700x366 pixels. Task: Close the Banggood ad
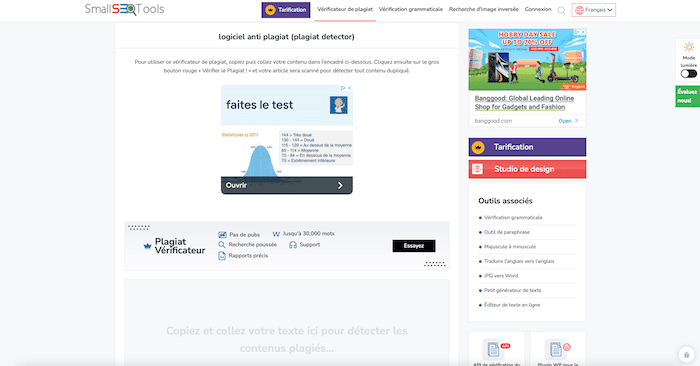tap(583, 32)
